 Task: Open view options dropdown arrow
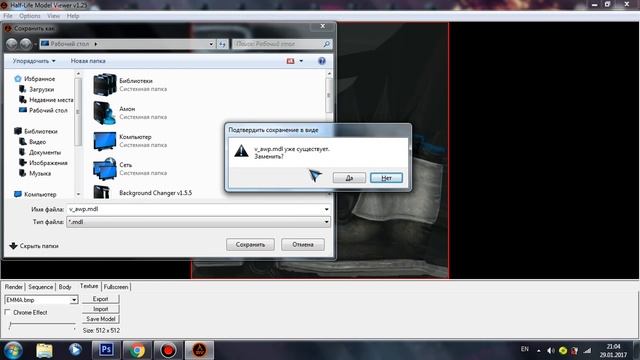click(301, 61)
